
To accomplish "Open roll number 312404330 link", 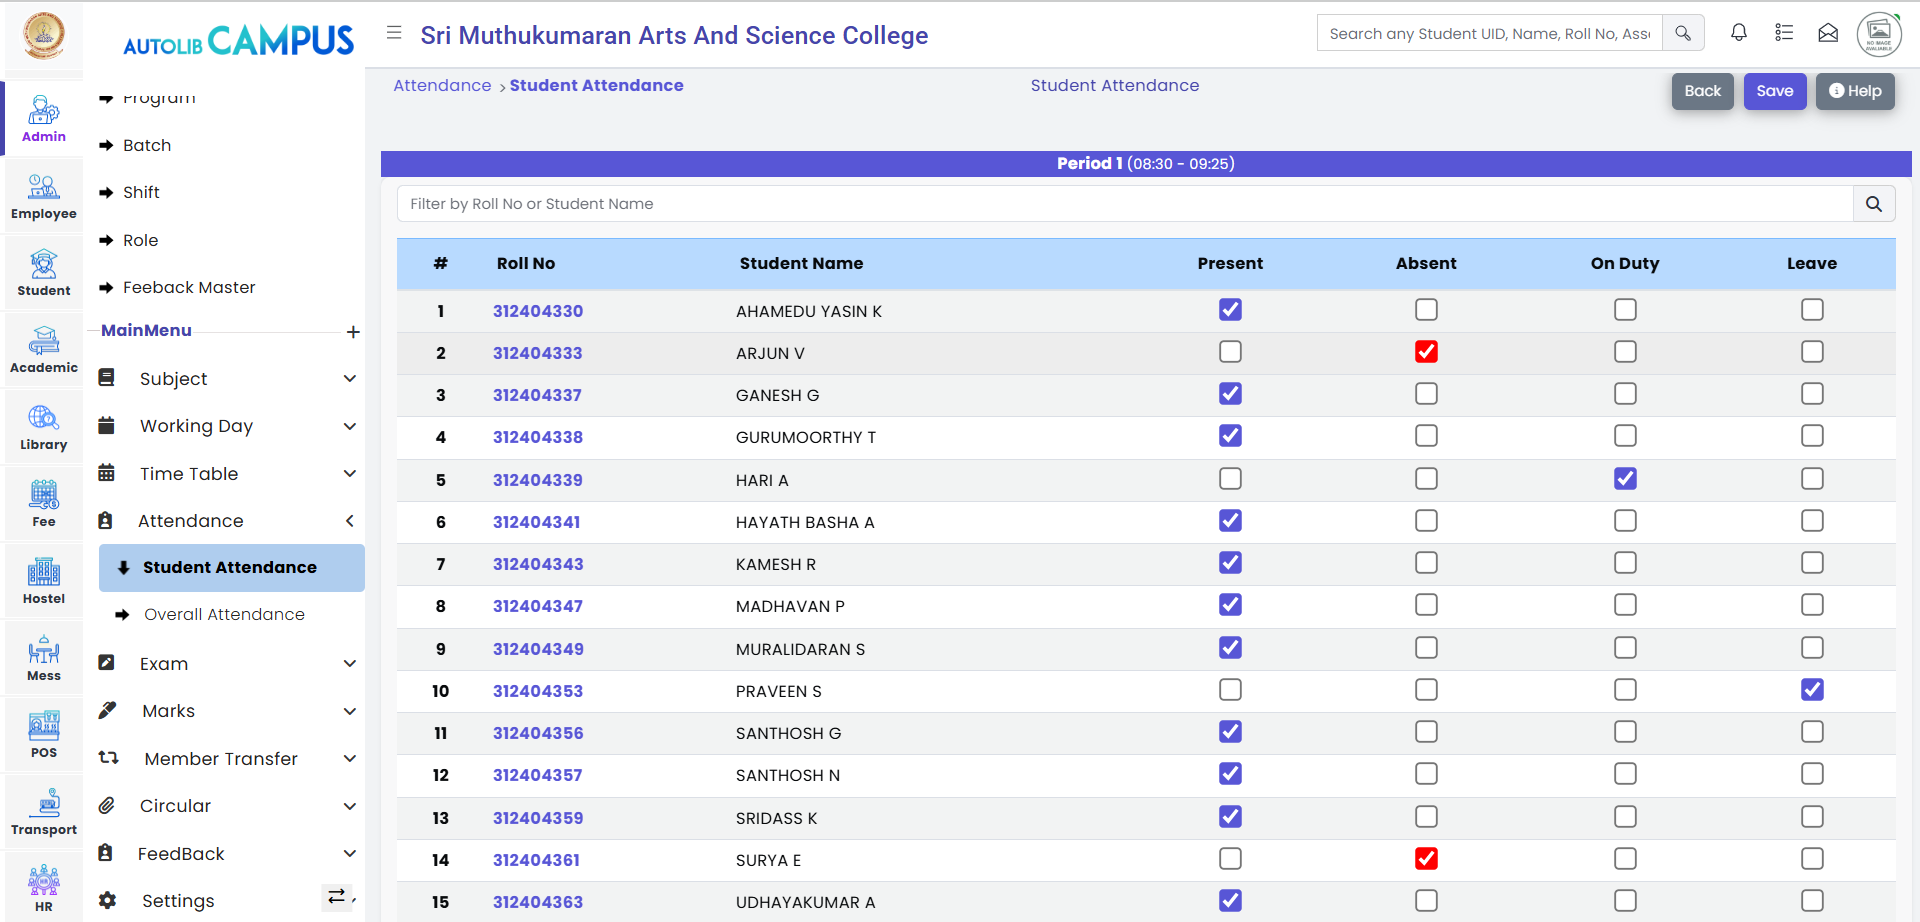I will pos(538,311).
